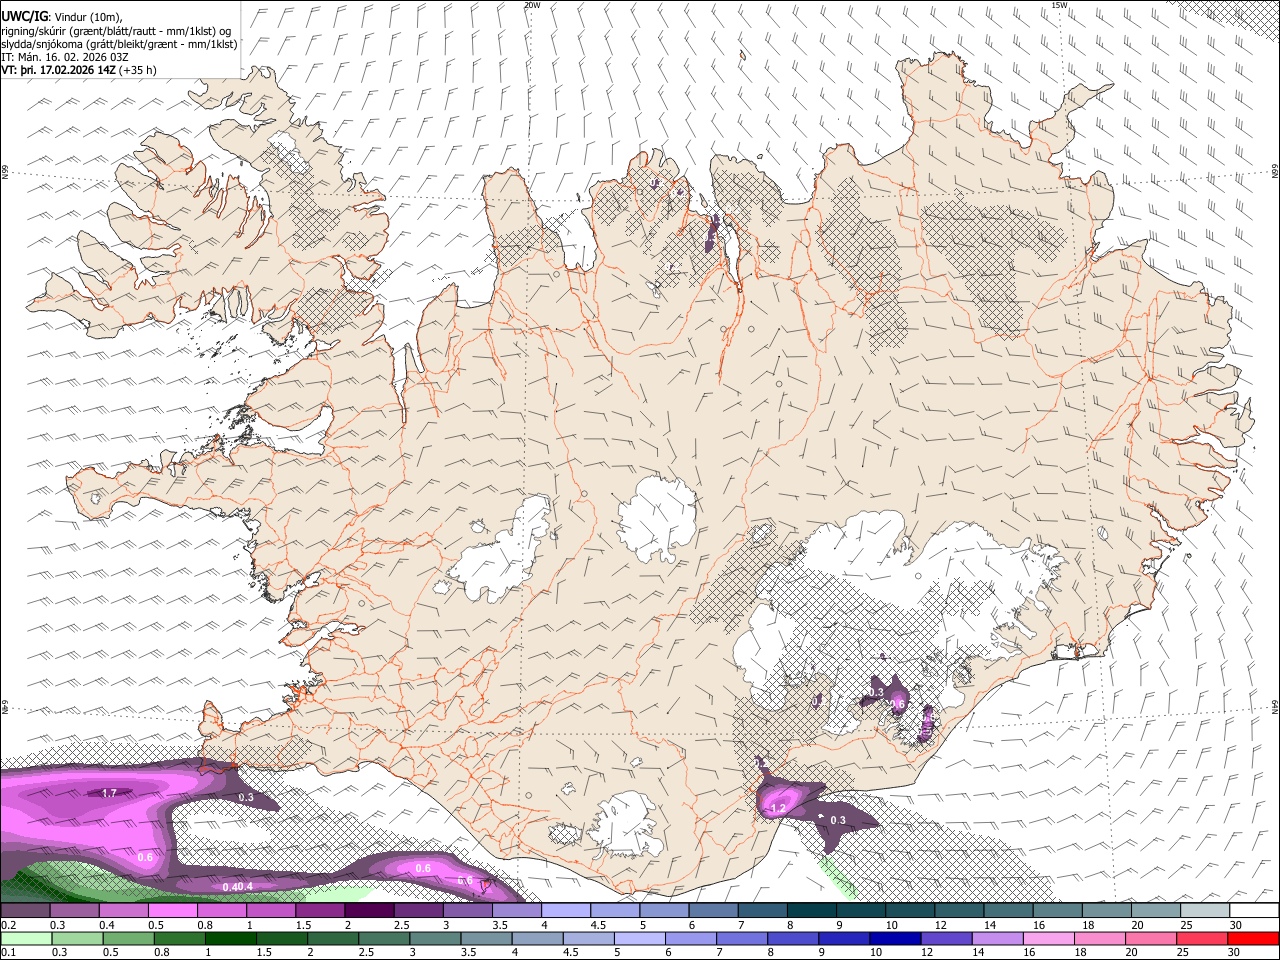Click the "0.4" number in upper legend row
This screenshot has width=1280, height=960.
click(x=106, y=925)
